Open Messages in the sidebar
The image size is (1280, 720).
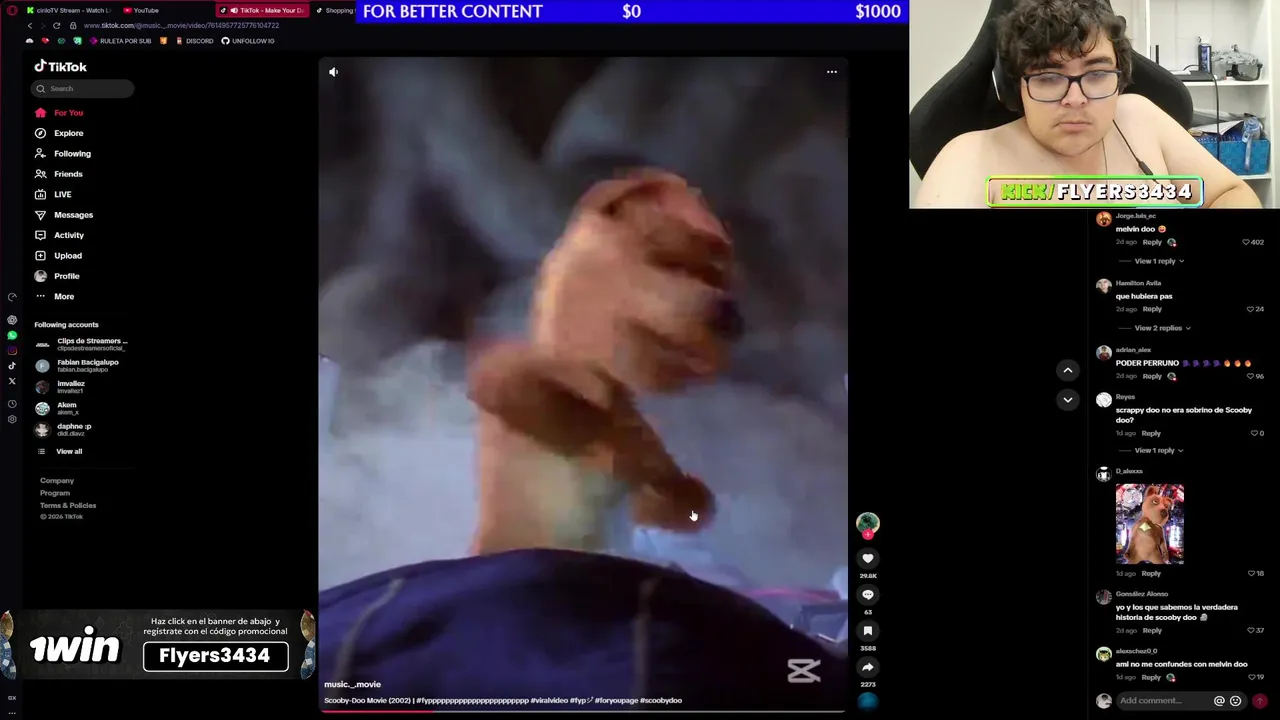pos(63,215)
